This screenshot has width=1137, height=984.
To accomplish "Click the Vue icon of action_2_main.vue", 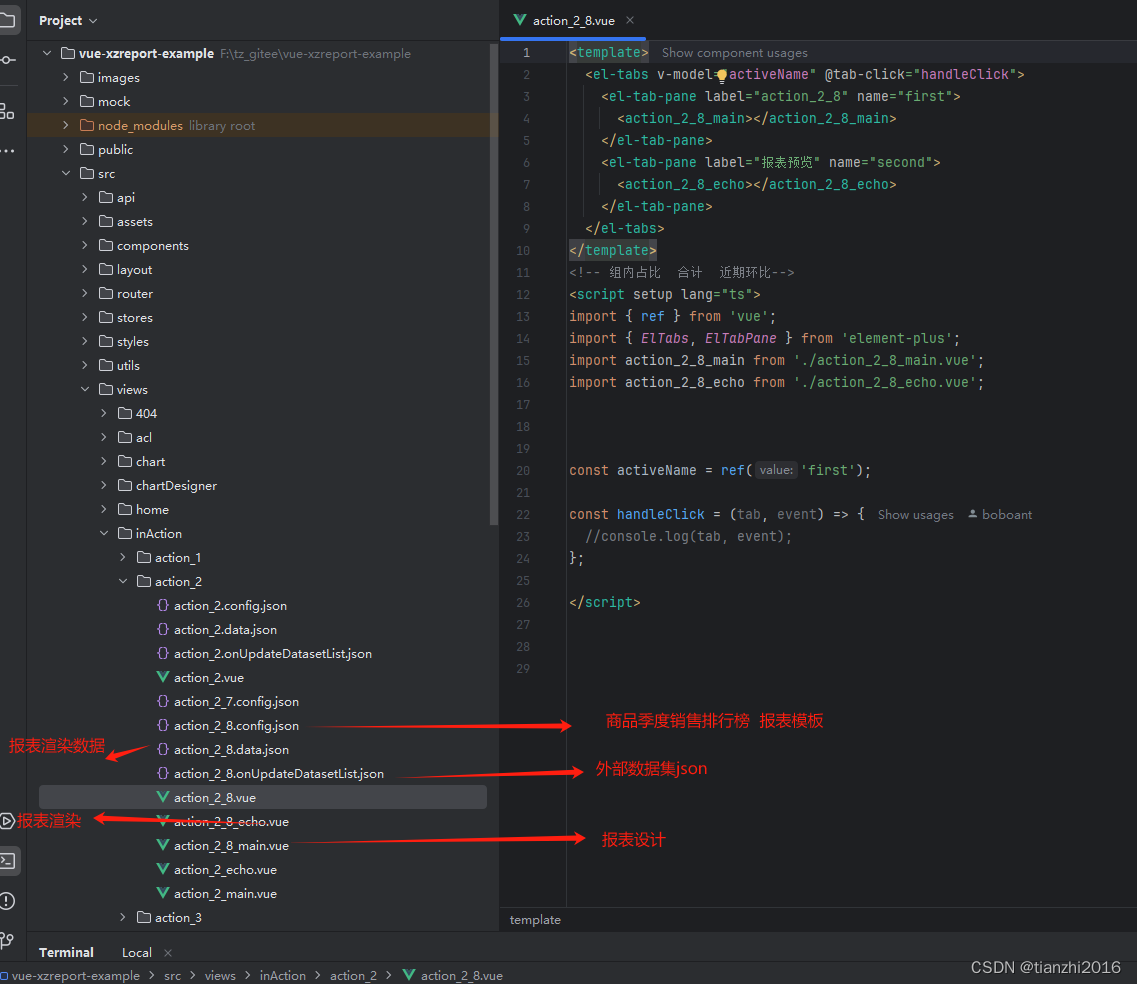I will 163,893.
